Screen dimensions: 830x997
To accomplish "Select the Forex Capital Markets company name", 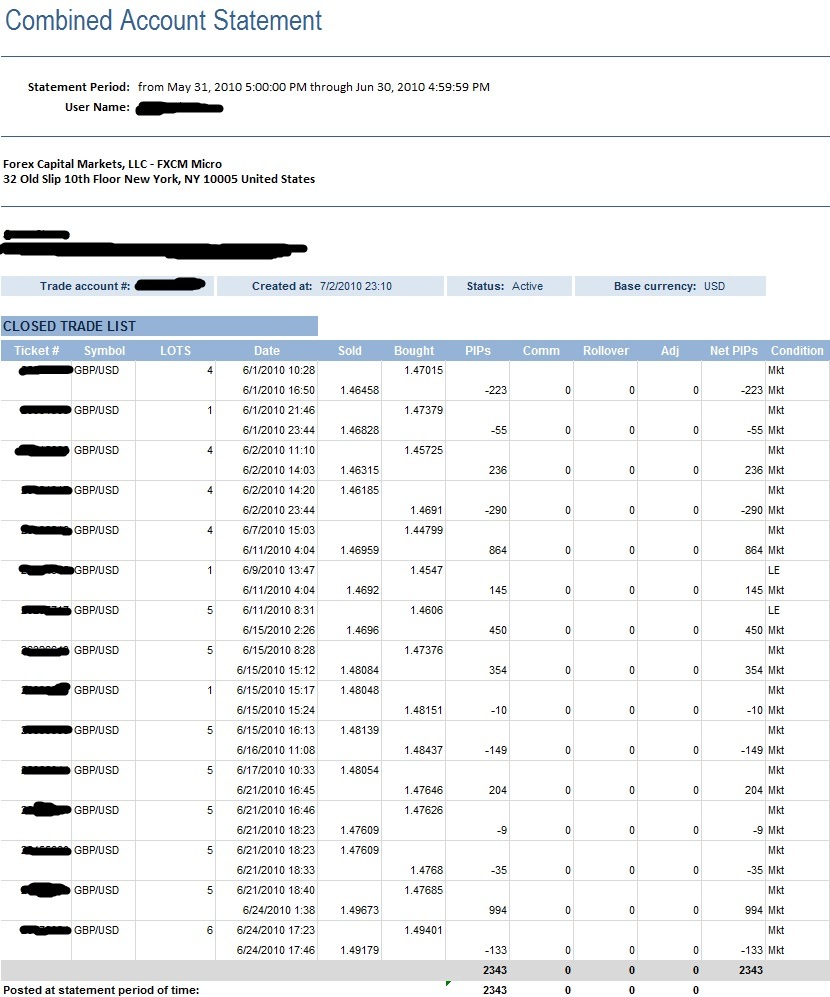I will point(112,164).
